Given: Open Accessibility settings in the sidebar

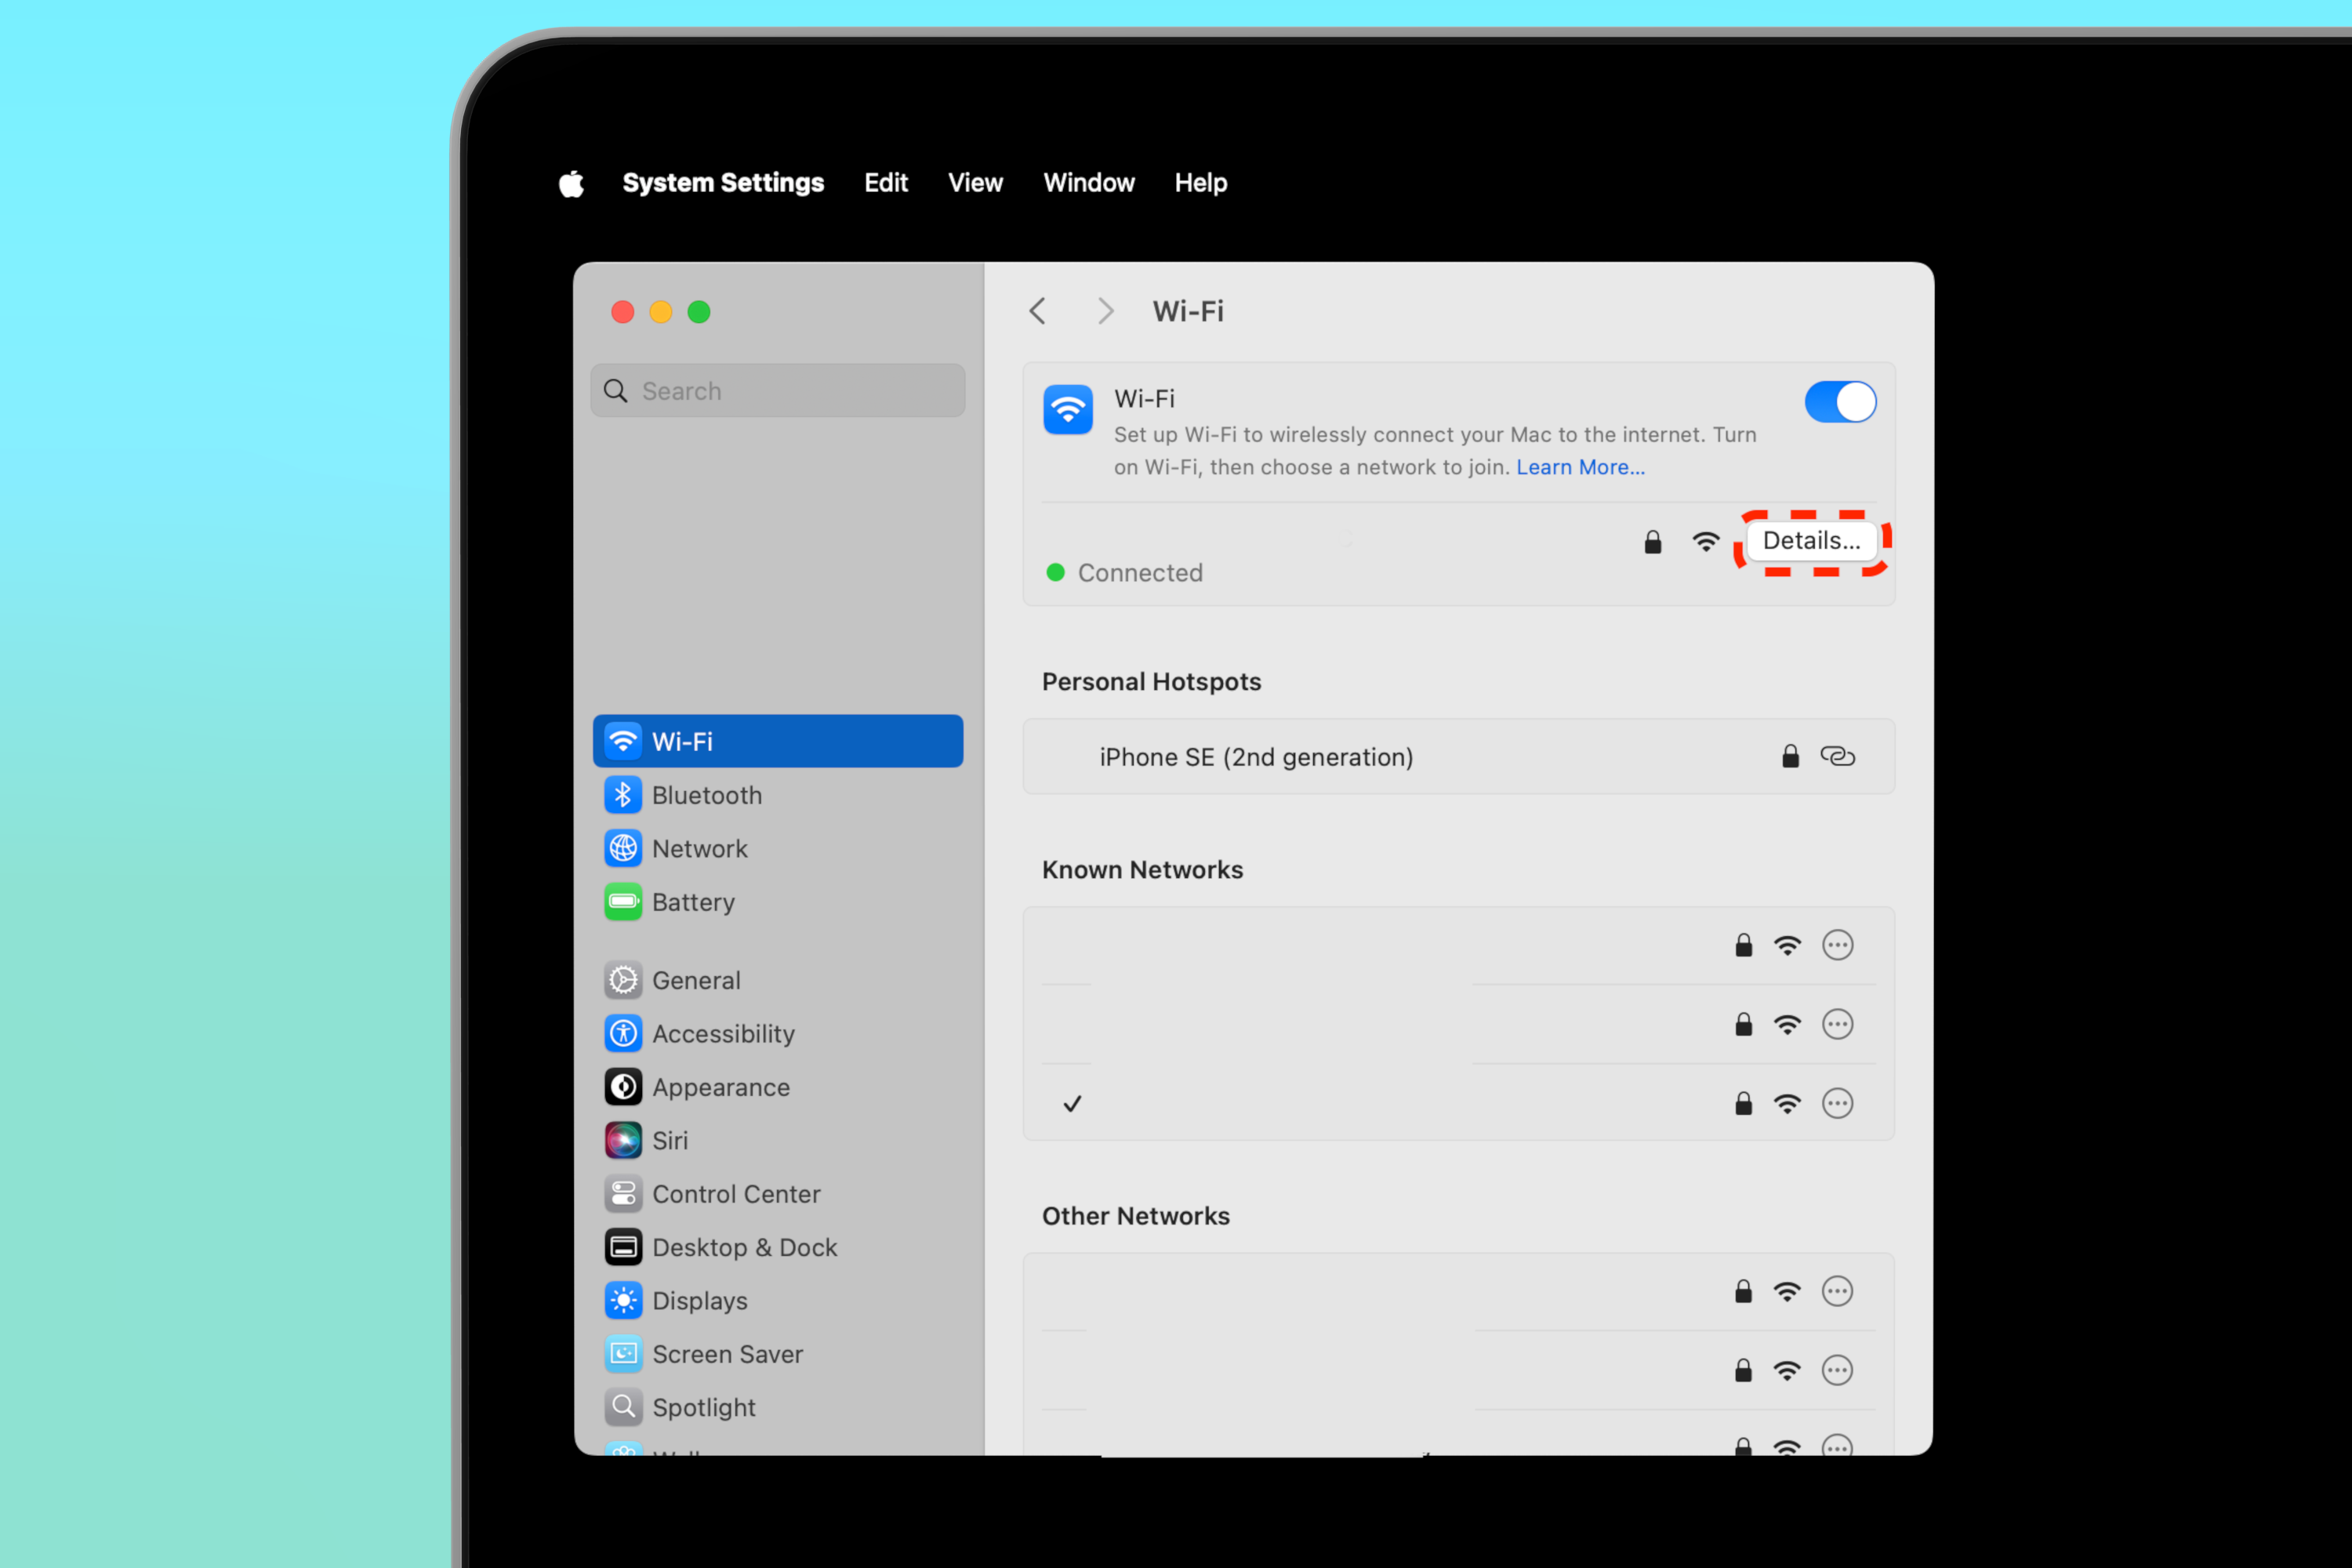Looking at the screenshot, I should [x=778, y=1034].
